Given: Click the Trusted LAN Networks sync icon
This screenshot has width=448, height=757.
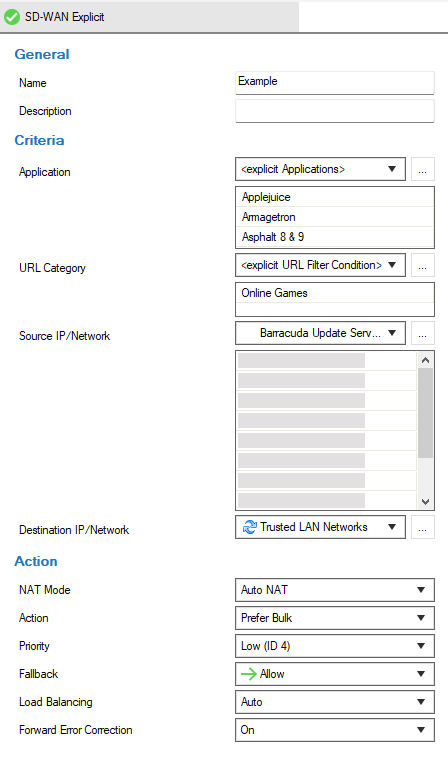Looking at the screenshot, I should [250, 527].
